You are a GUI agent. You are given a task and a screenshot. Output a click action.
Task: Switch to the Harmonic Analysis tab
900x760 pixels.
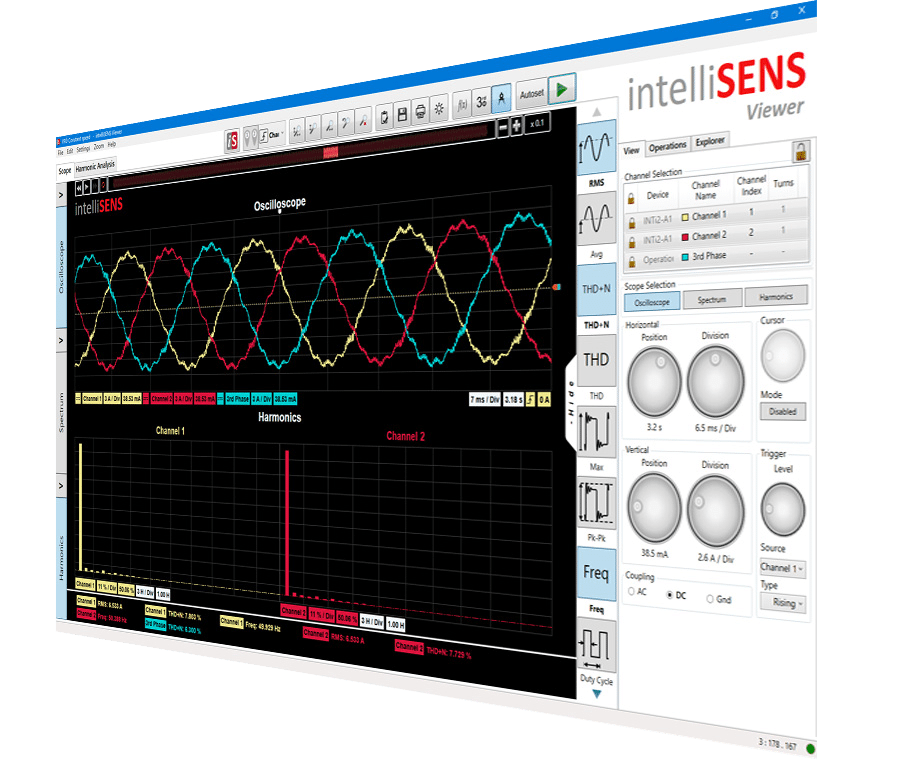tap(95, 166)
